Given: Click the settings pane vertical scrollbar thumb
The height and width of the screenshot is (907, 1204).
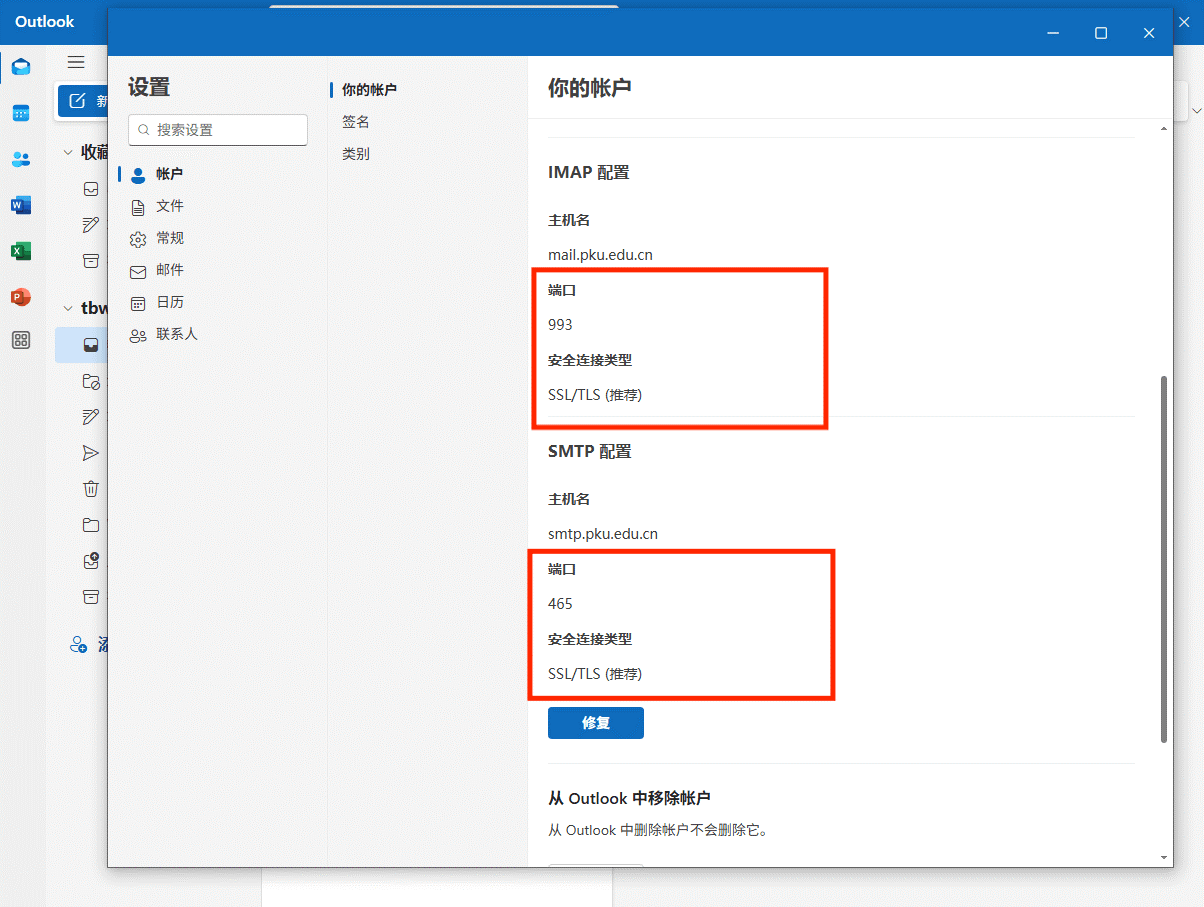Looking at the screenshot, I should tap(1163, 560).
